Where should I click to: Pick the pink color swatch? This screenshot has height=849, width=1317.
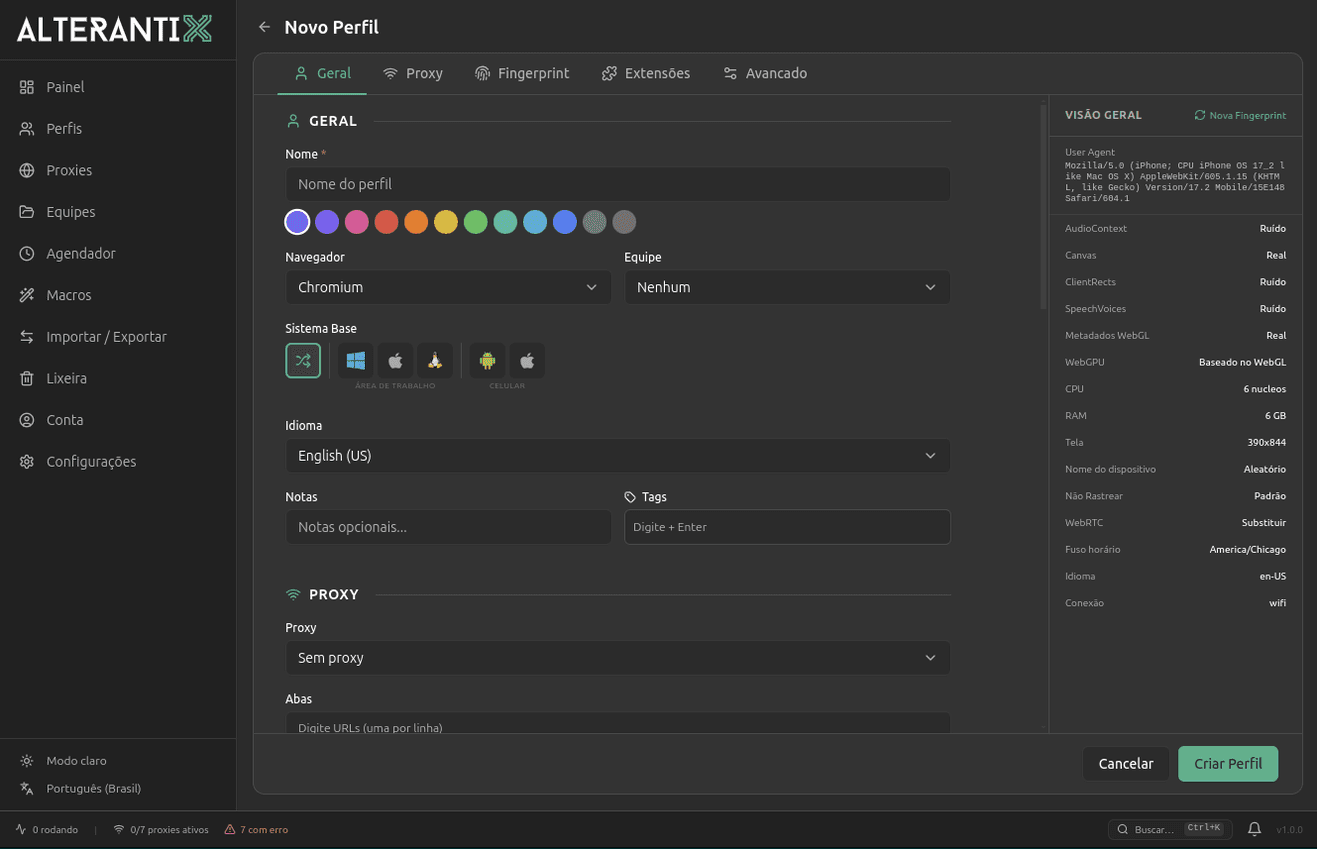click(x=357, y=222)
